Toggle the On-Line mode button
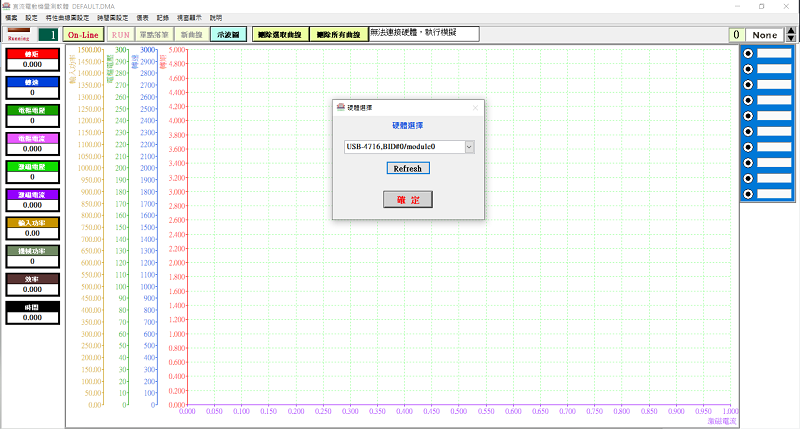This screenshot has width=800, height=429. click(x=83, y=34)
